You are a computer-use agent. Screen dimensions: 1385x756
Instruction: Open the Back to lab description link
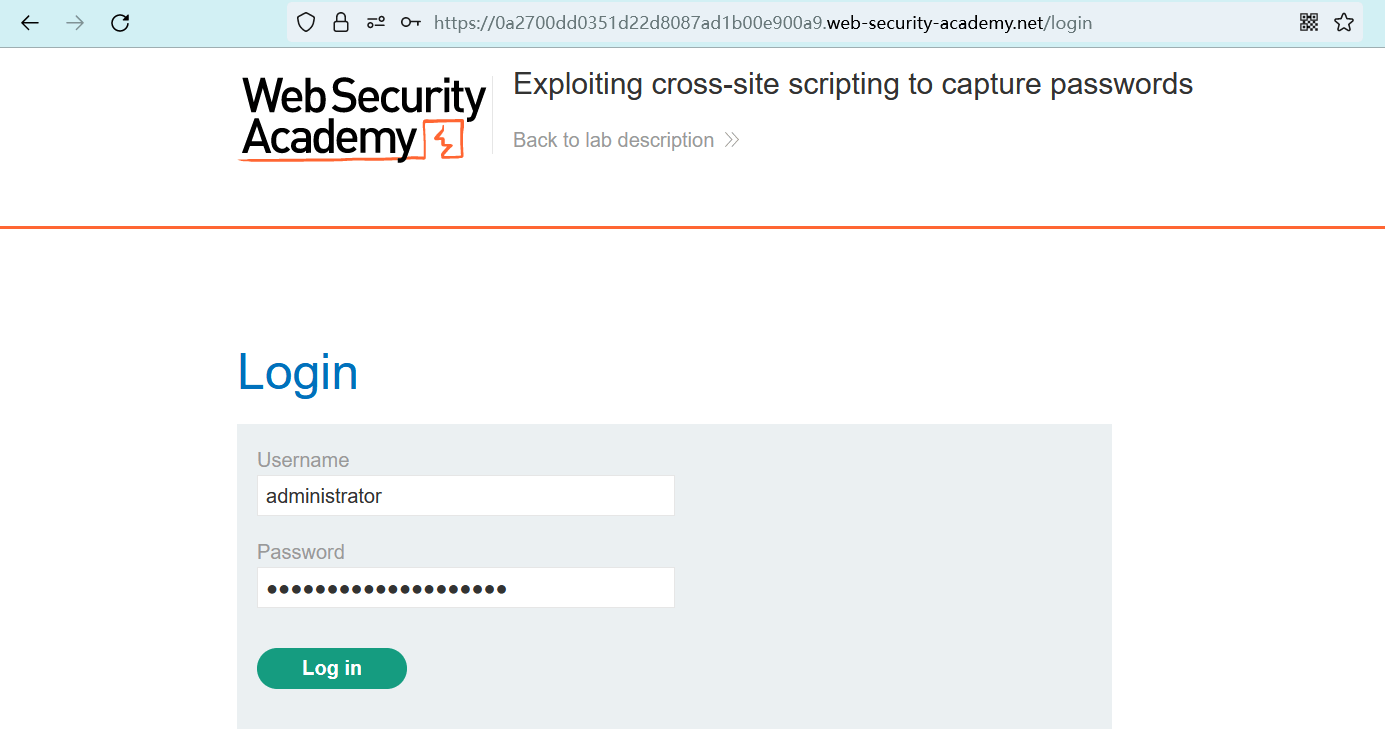pos(613,140)
